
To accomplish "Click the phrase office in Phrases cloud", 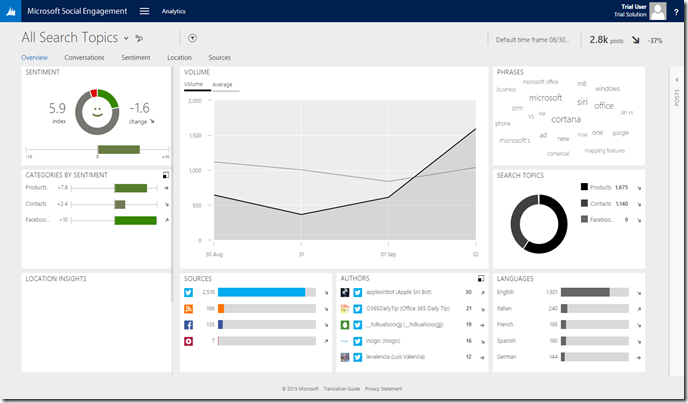I will pos(604,106).
